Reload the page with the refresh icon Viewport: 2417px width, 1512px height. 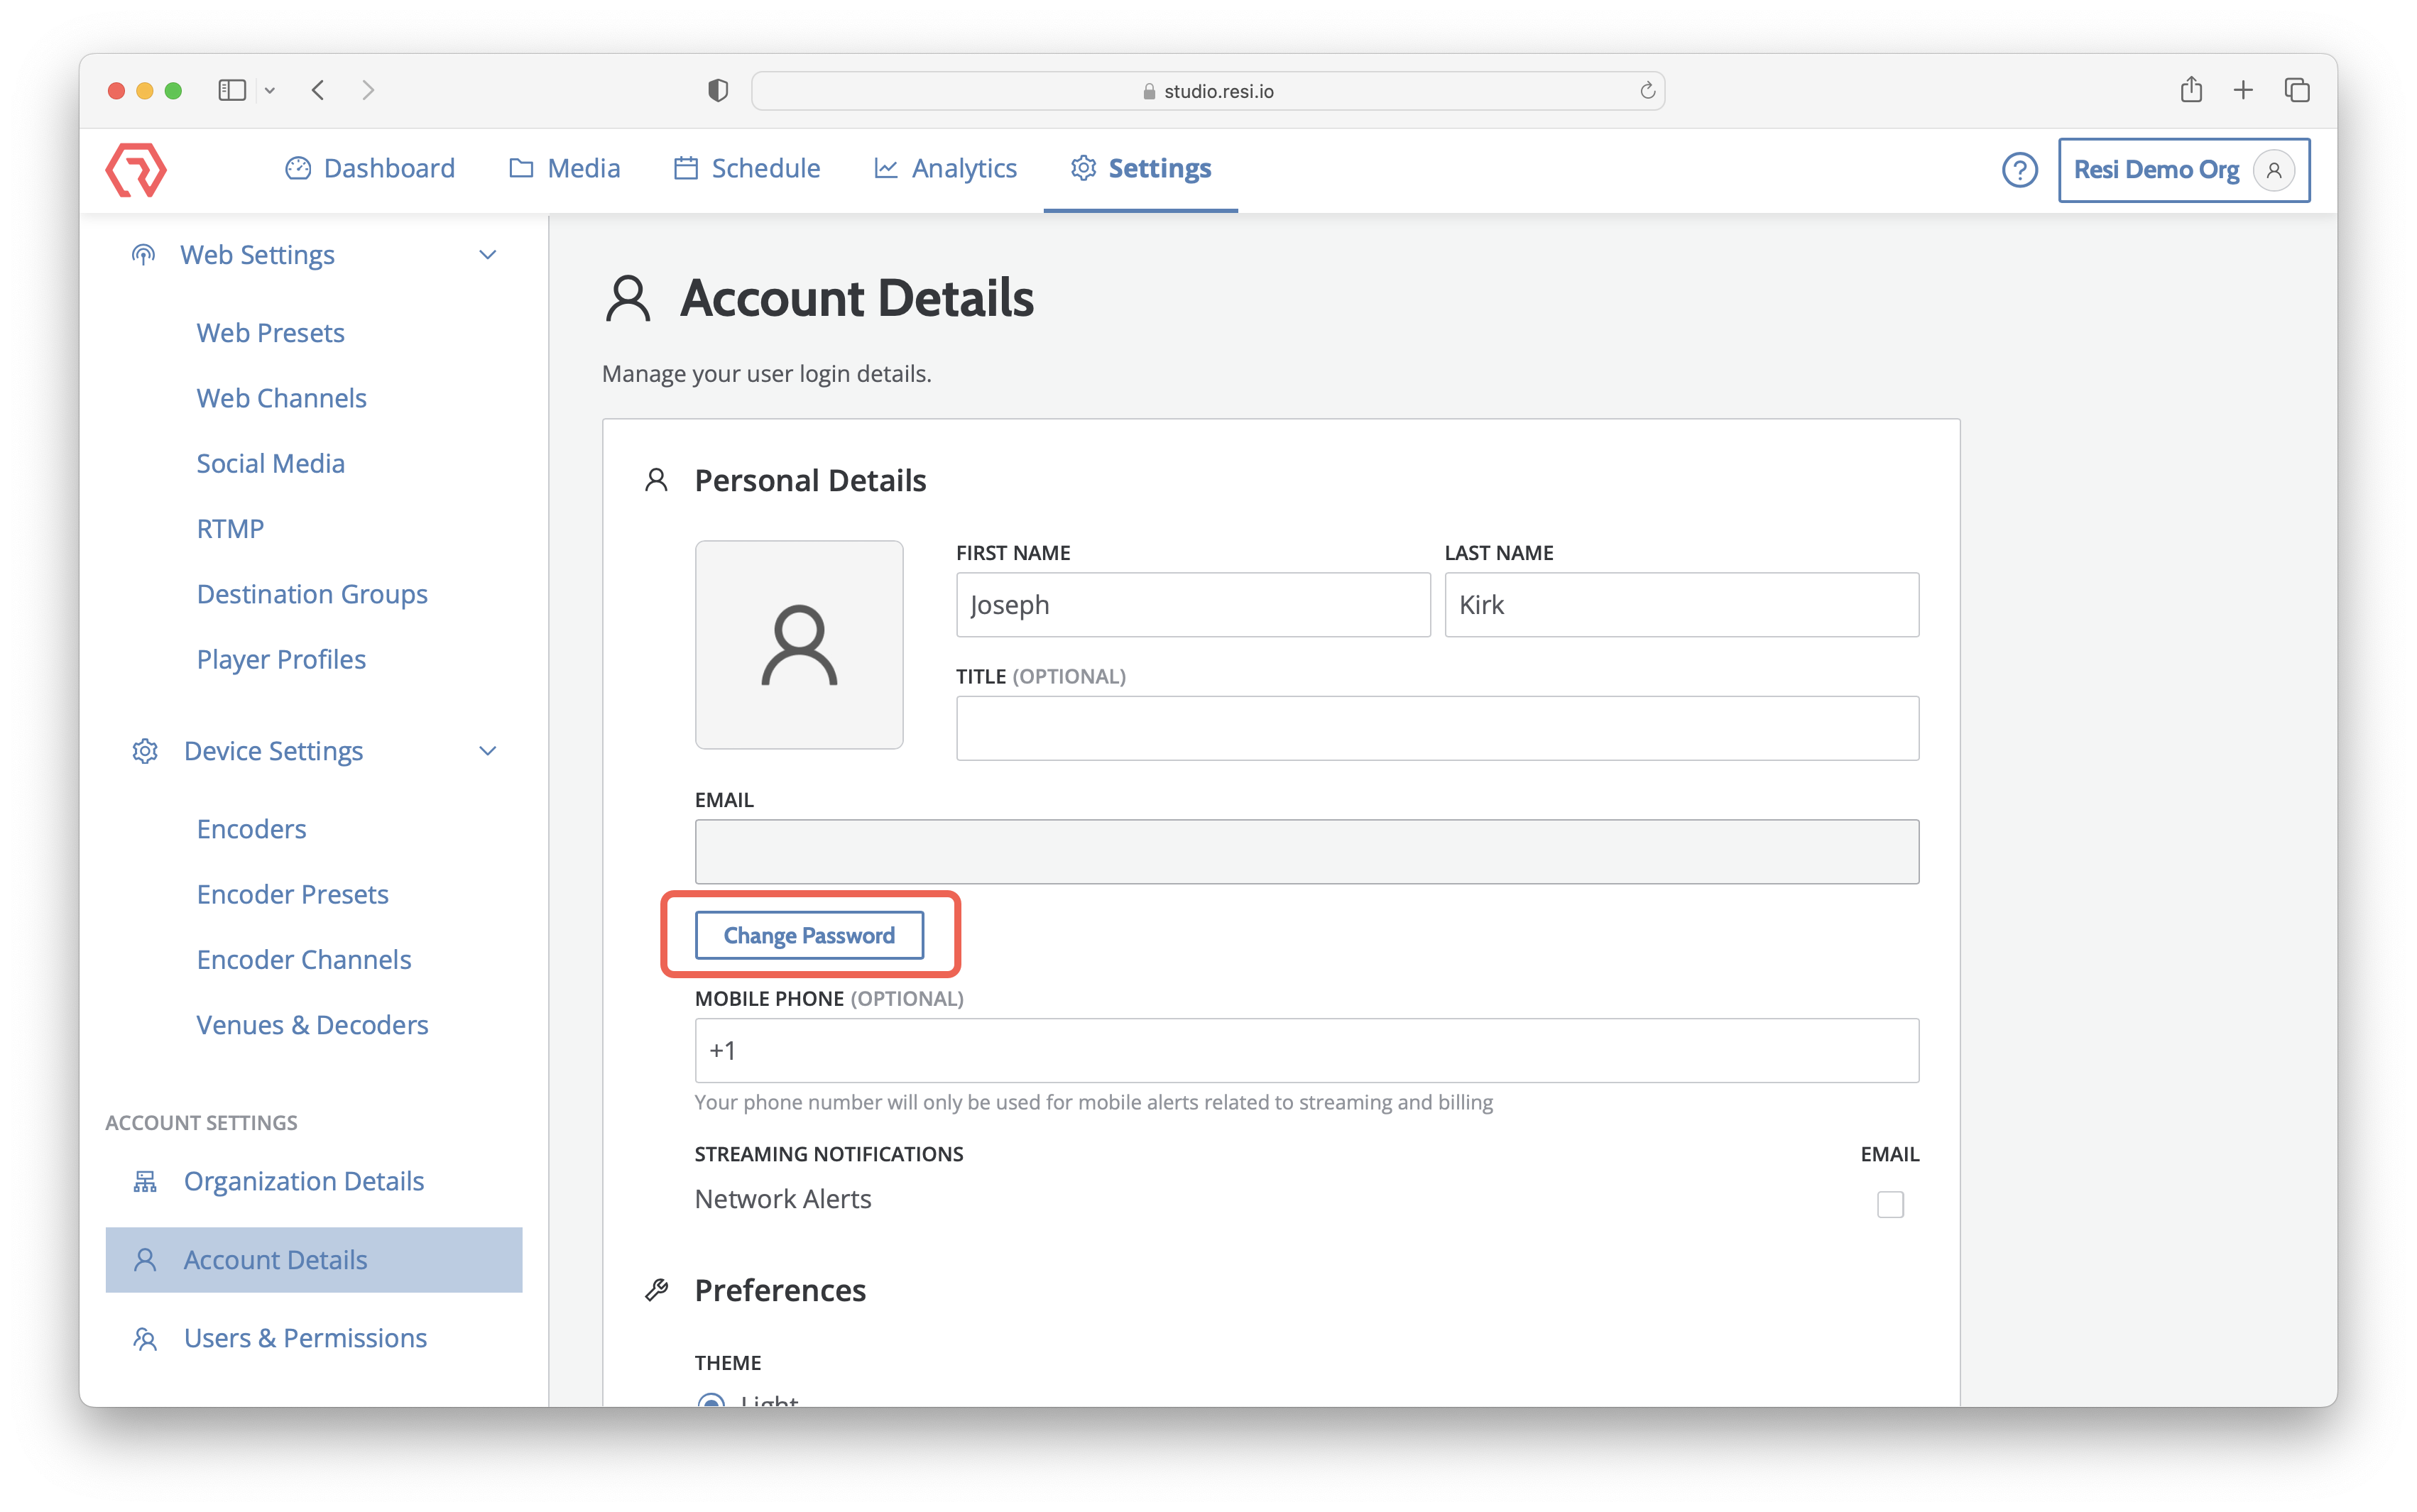tap(1647, 91)
